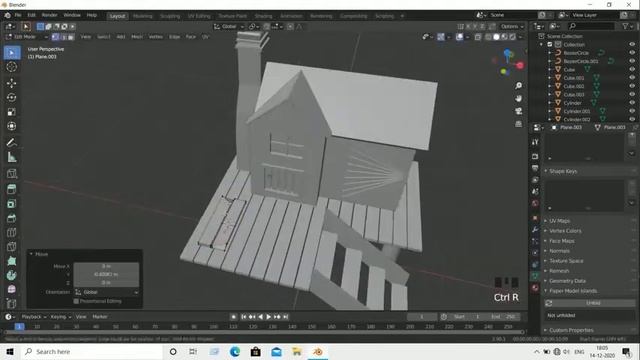This screenshot has height=360, width=640.
Task: Select the Poly Build tool
Action: 12,261
